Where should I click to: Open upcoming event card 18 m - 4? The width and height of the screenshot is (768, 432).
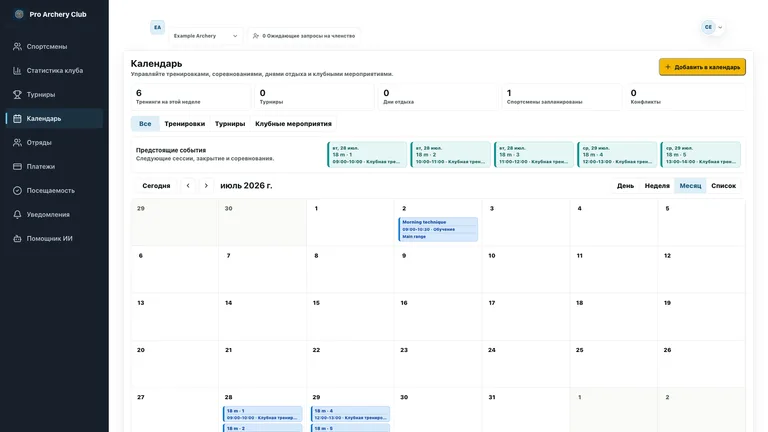[617, 155]
